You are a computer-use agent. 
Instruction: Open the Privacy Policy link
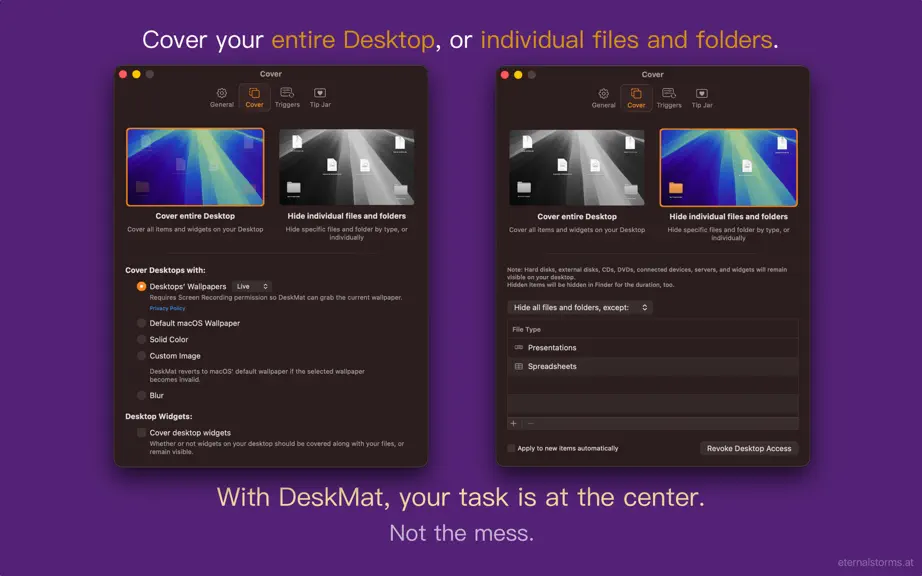point(167,308)
